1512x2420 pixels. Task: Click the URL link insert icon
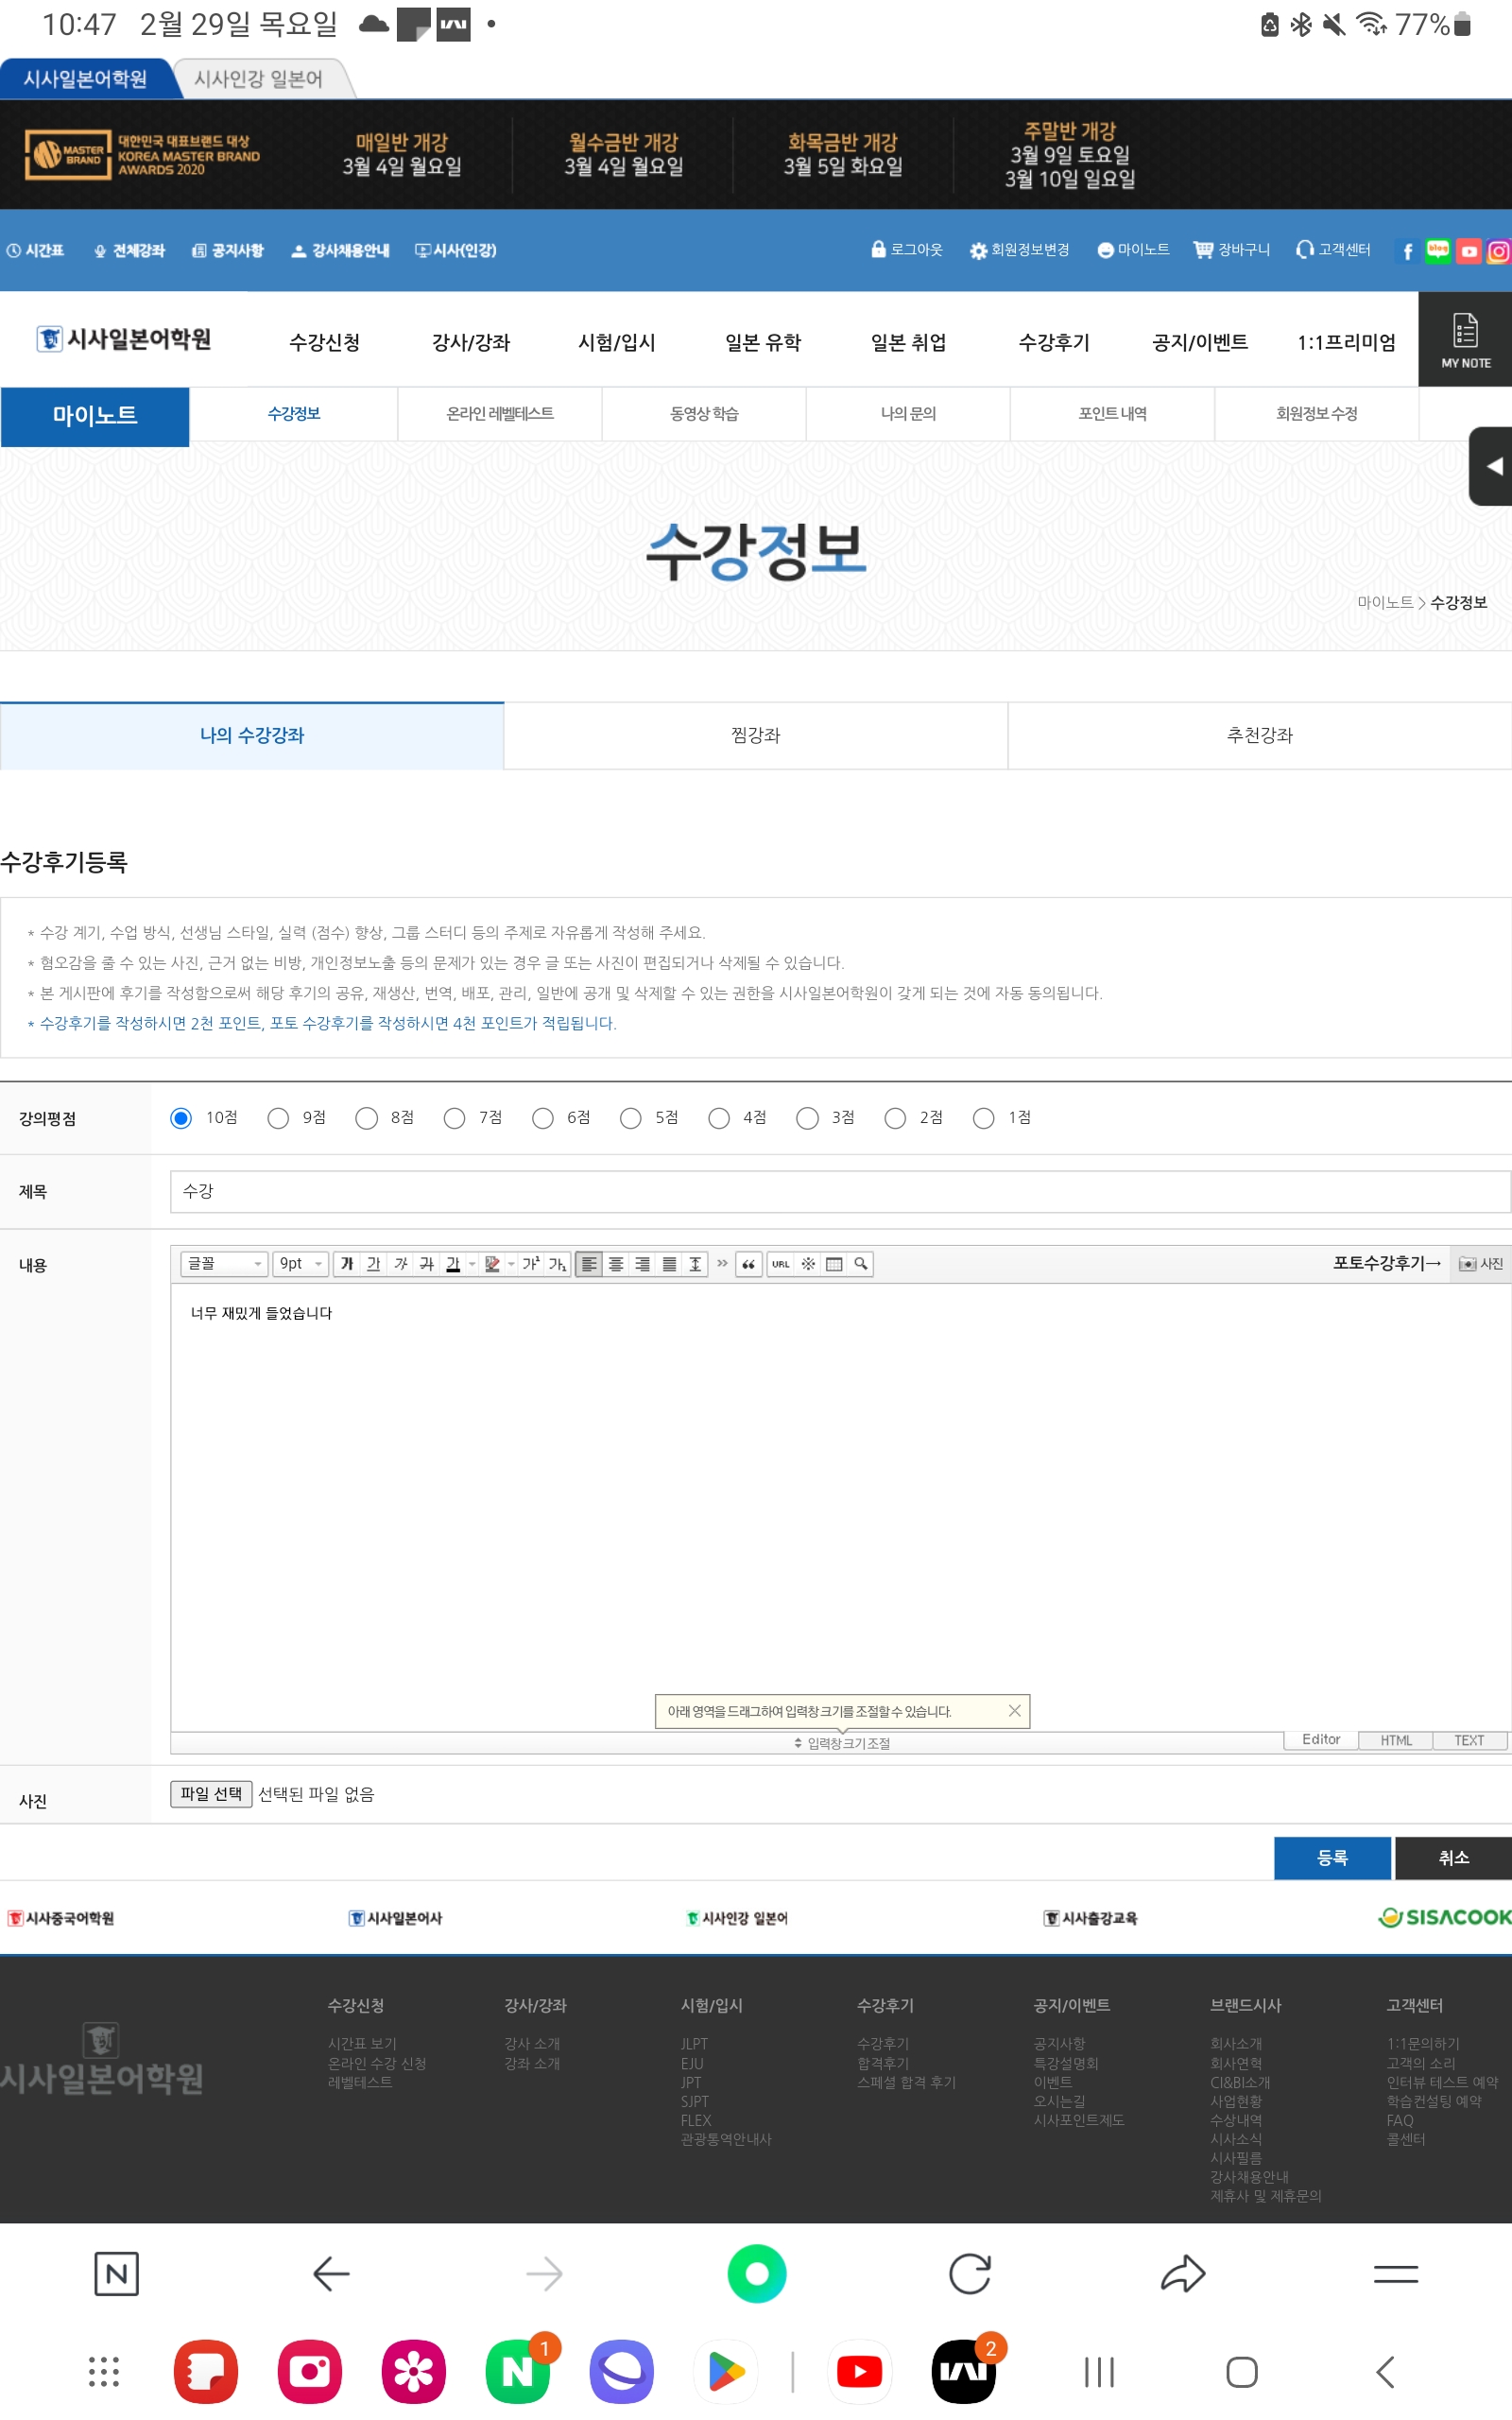pos(780,1264)
